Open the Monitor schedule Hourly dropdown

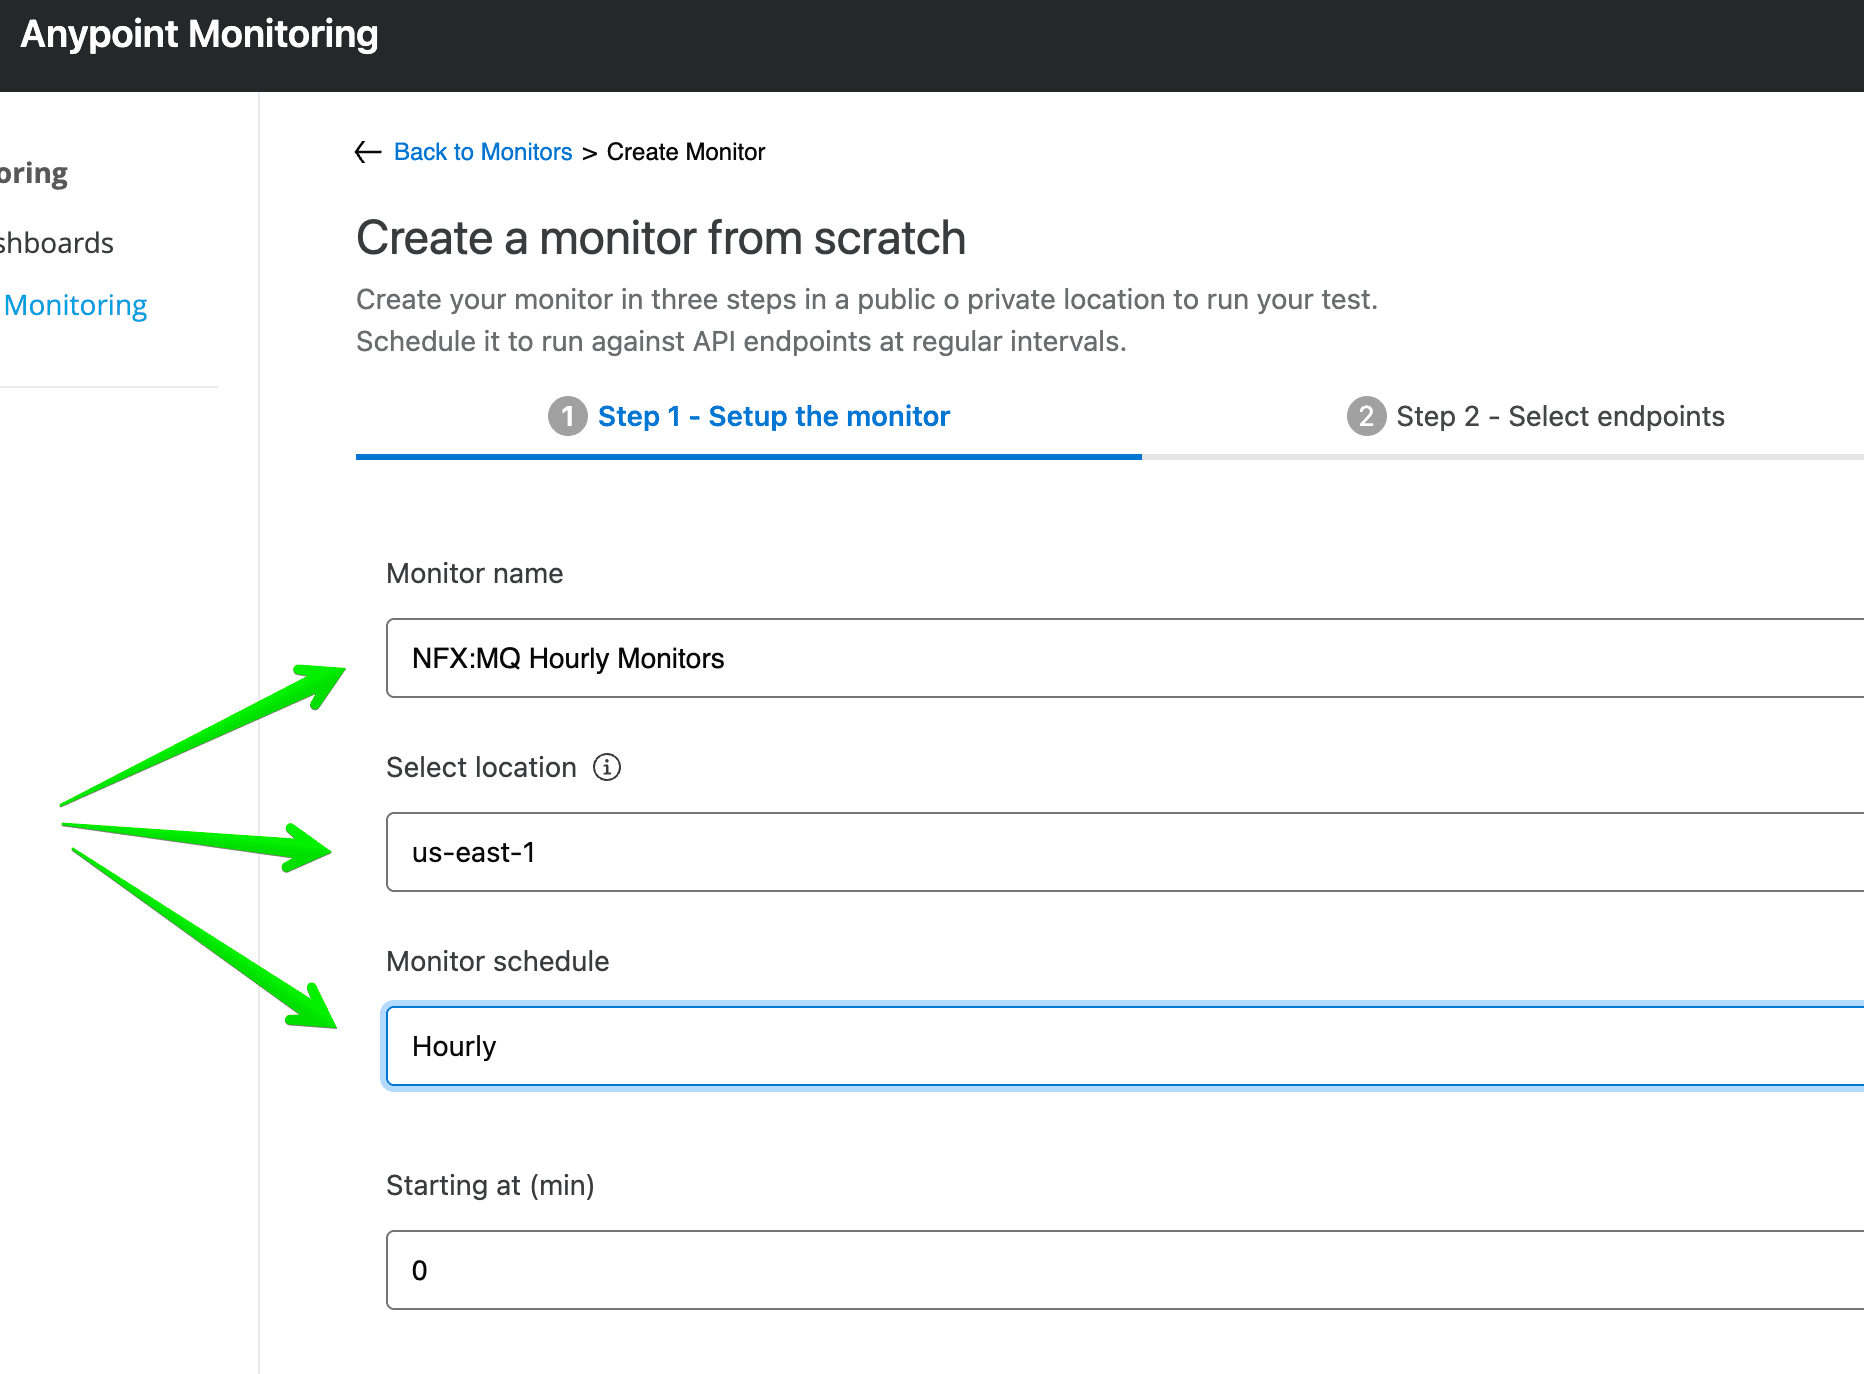coord(1125,1046)
